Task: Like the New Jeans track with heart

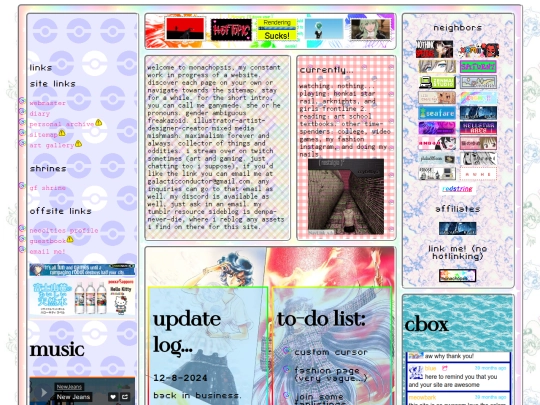Action: click(113, 397)
